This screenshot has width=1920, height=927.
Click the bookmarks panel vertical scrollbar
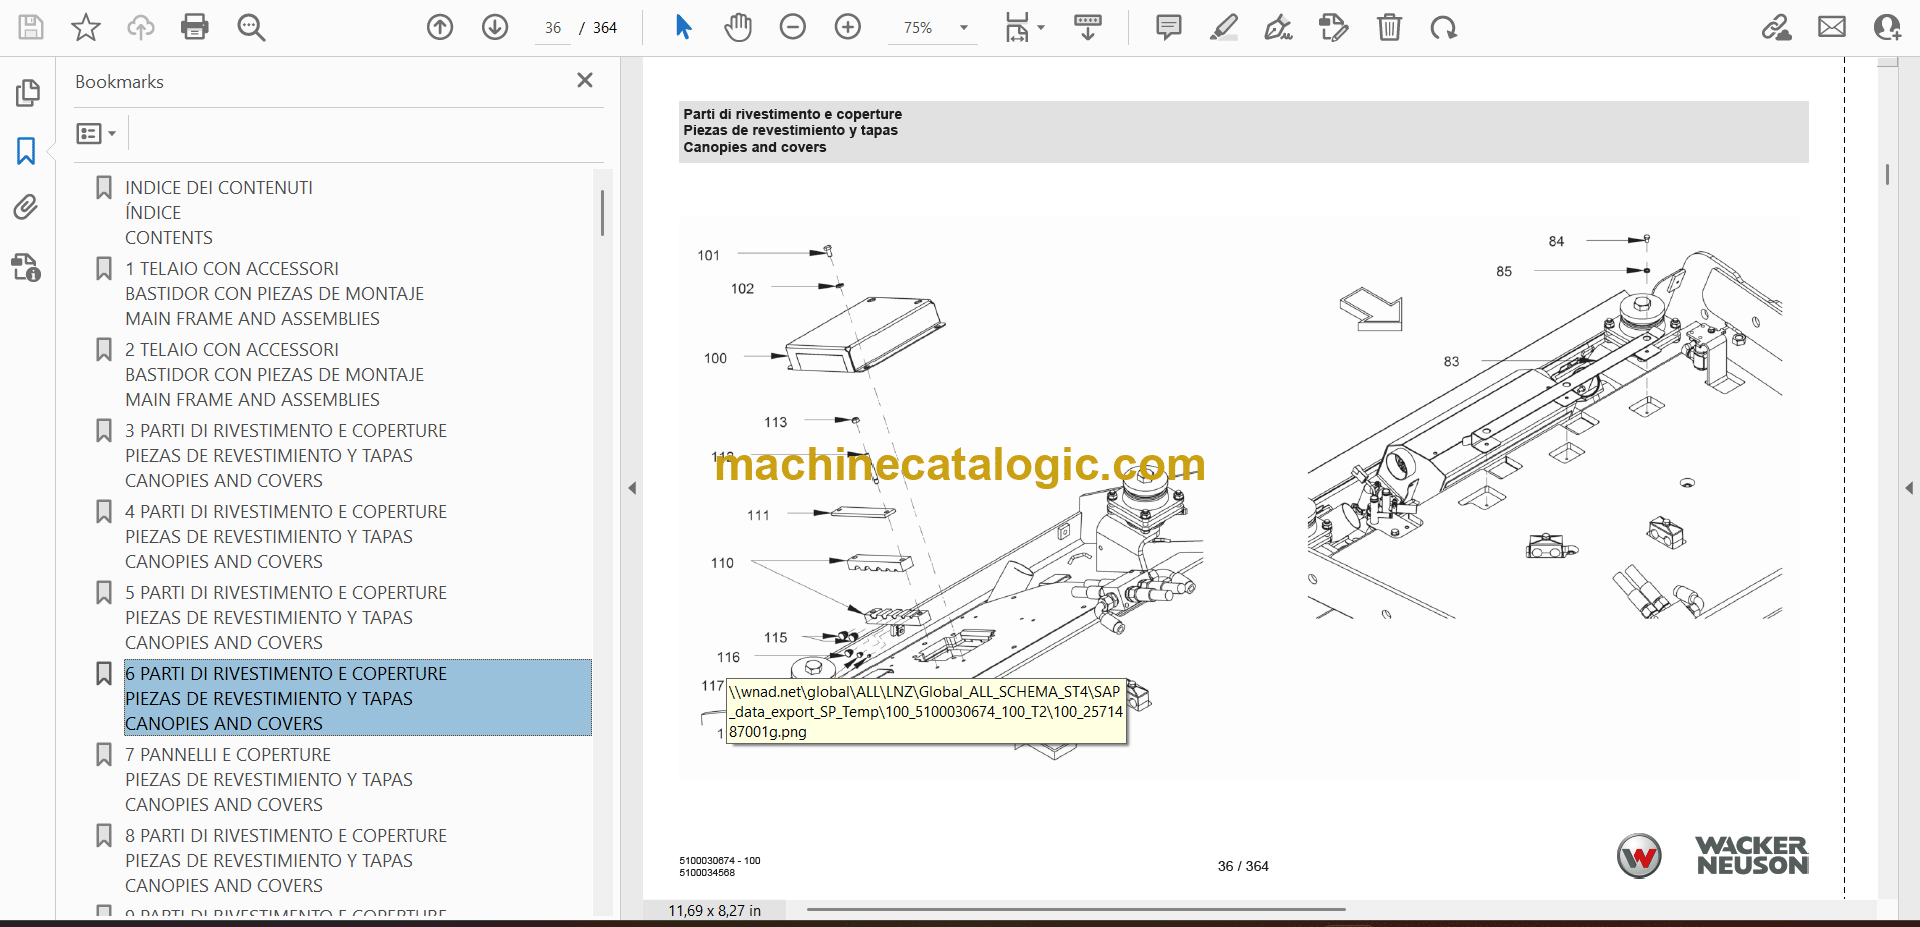(x=602, y=213)
